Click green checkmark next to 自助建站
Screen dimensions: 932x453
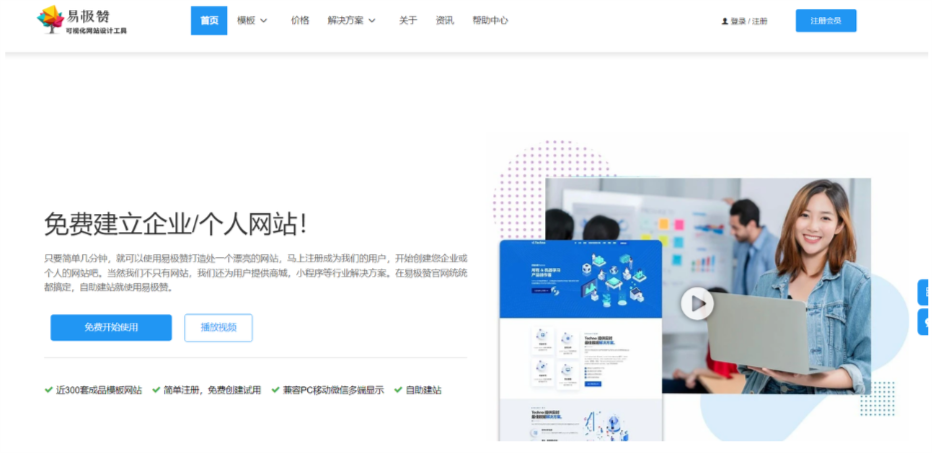point(398,390)
